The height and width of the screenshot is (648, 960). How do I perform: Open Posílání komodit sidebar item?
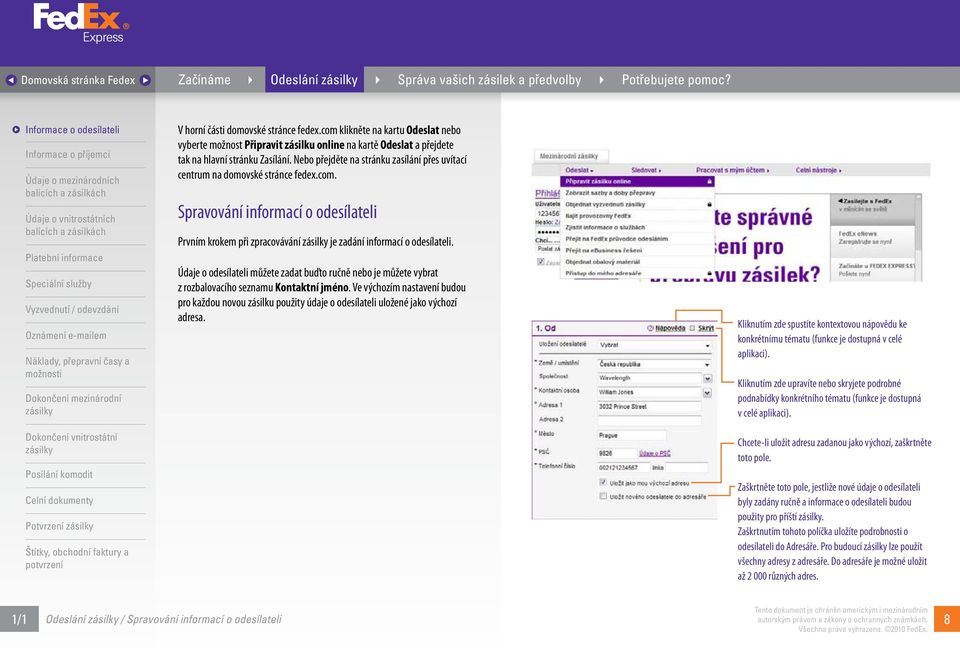point(59,475)
